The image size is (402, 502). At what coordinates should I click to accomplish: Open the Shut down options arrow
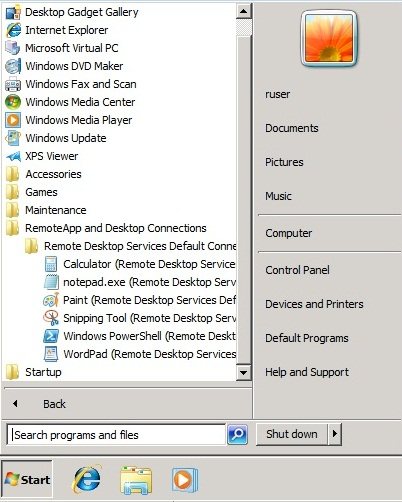click(x=335, y=434)
